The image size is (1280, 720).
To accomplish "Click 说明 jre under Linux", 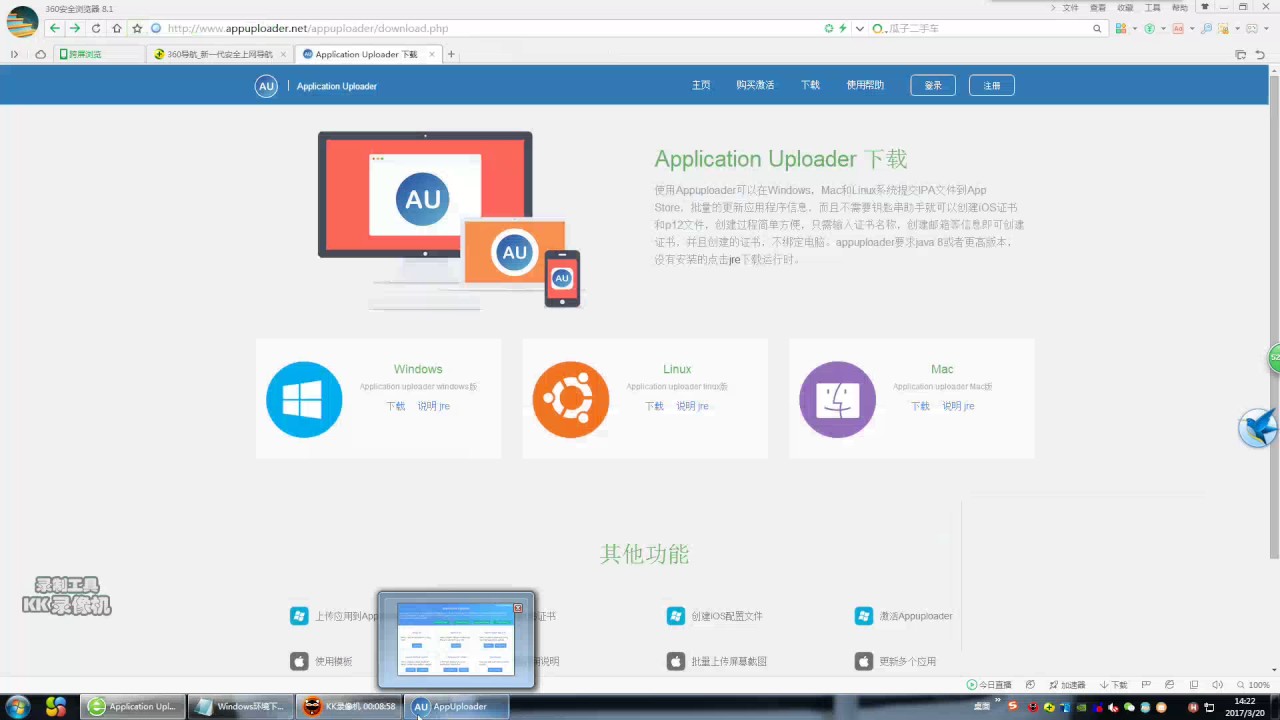I will coord(692,406).
